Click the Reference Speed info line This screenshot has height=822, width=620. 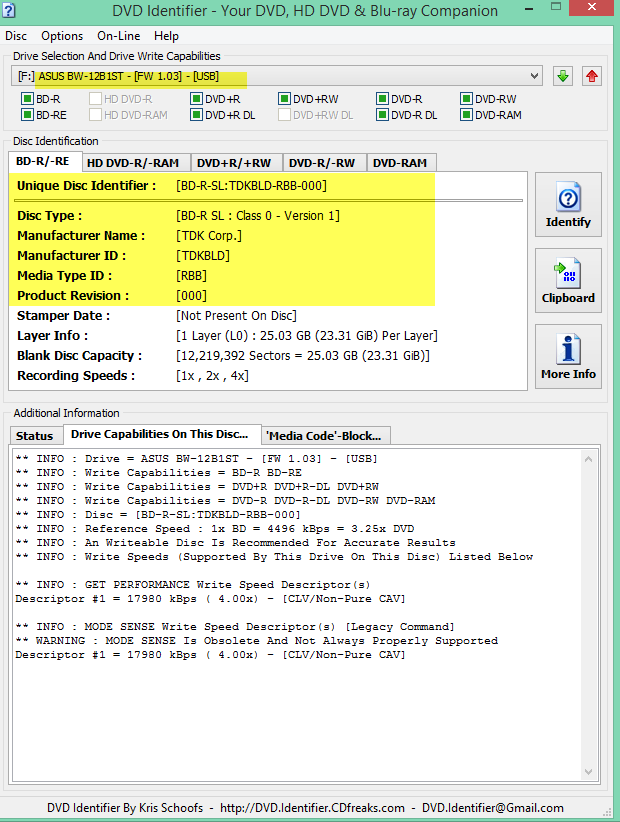[x=215, y=528]
